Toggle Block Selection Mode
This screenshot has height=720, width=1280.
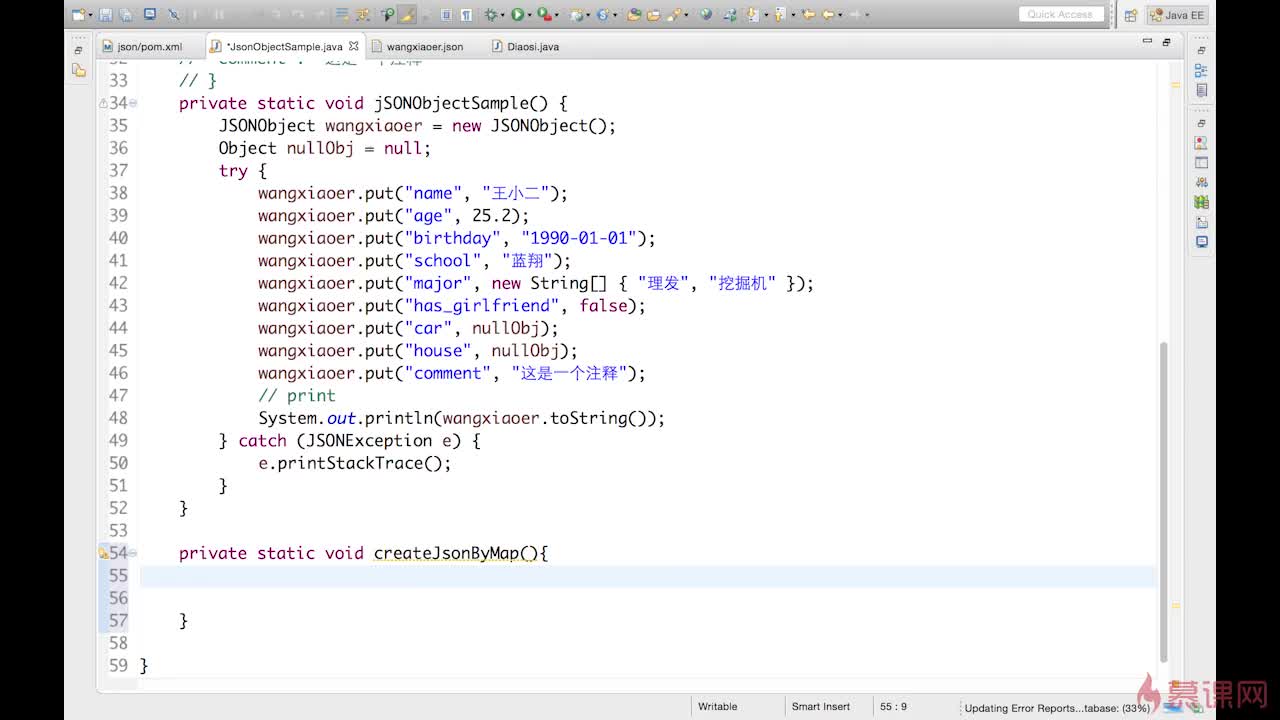click(x=446, y=15)
